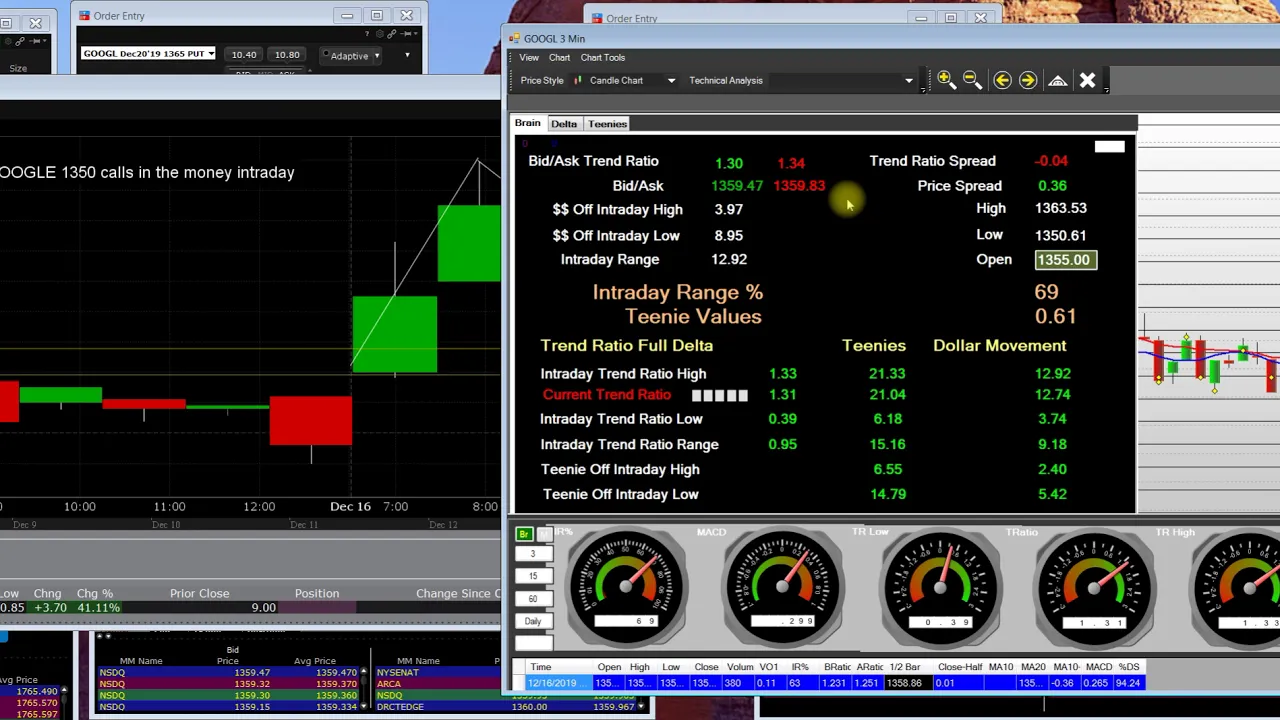The height and width of the screenshot is (720, 1280).
Task: Click the yellow right arrow scroll icon
Action: pos(1028,80)
